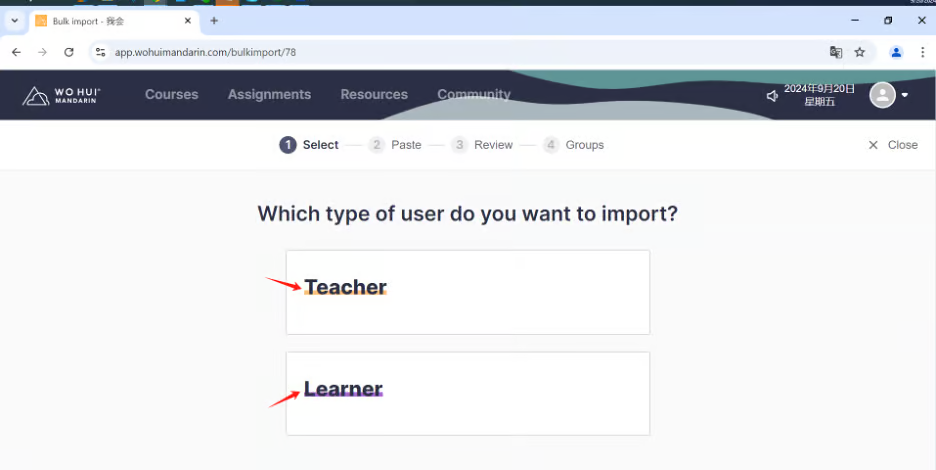Open the Chrome profile icon

[896, 52]
